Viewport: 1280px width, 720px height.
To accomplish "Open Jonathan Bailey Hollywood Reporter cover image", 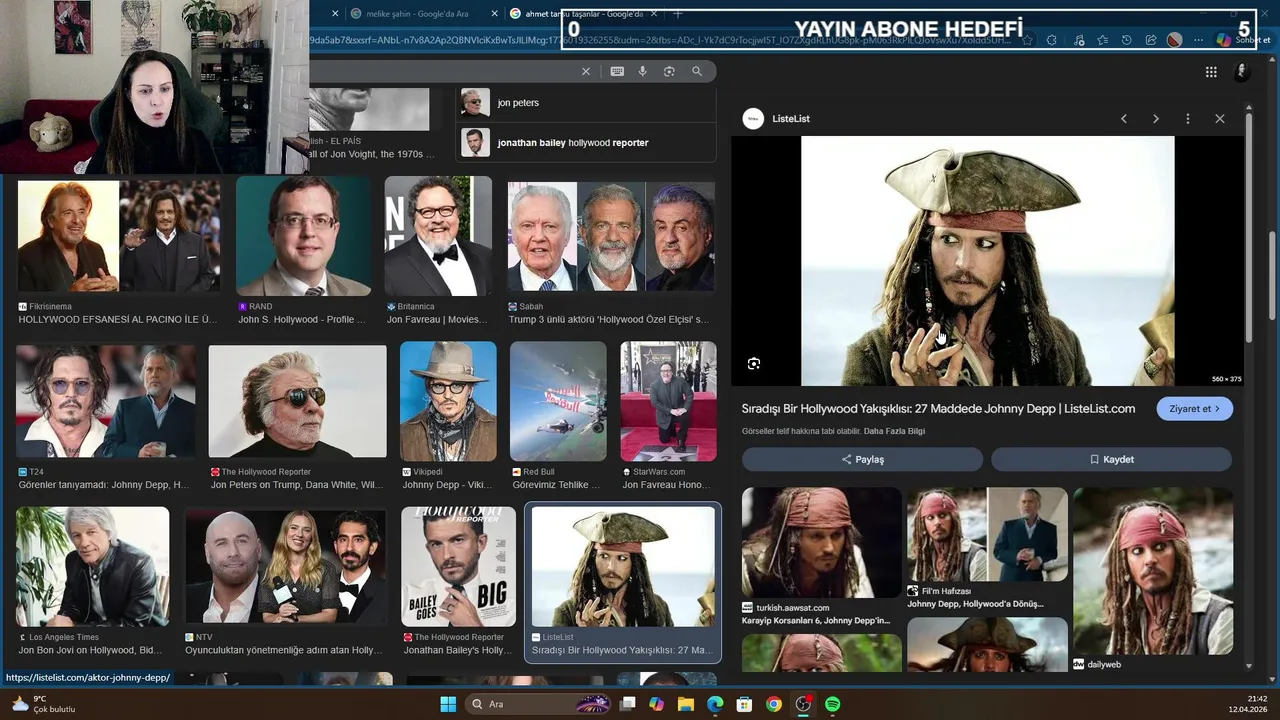I will (x=458, y=566).
